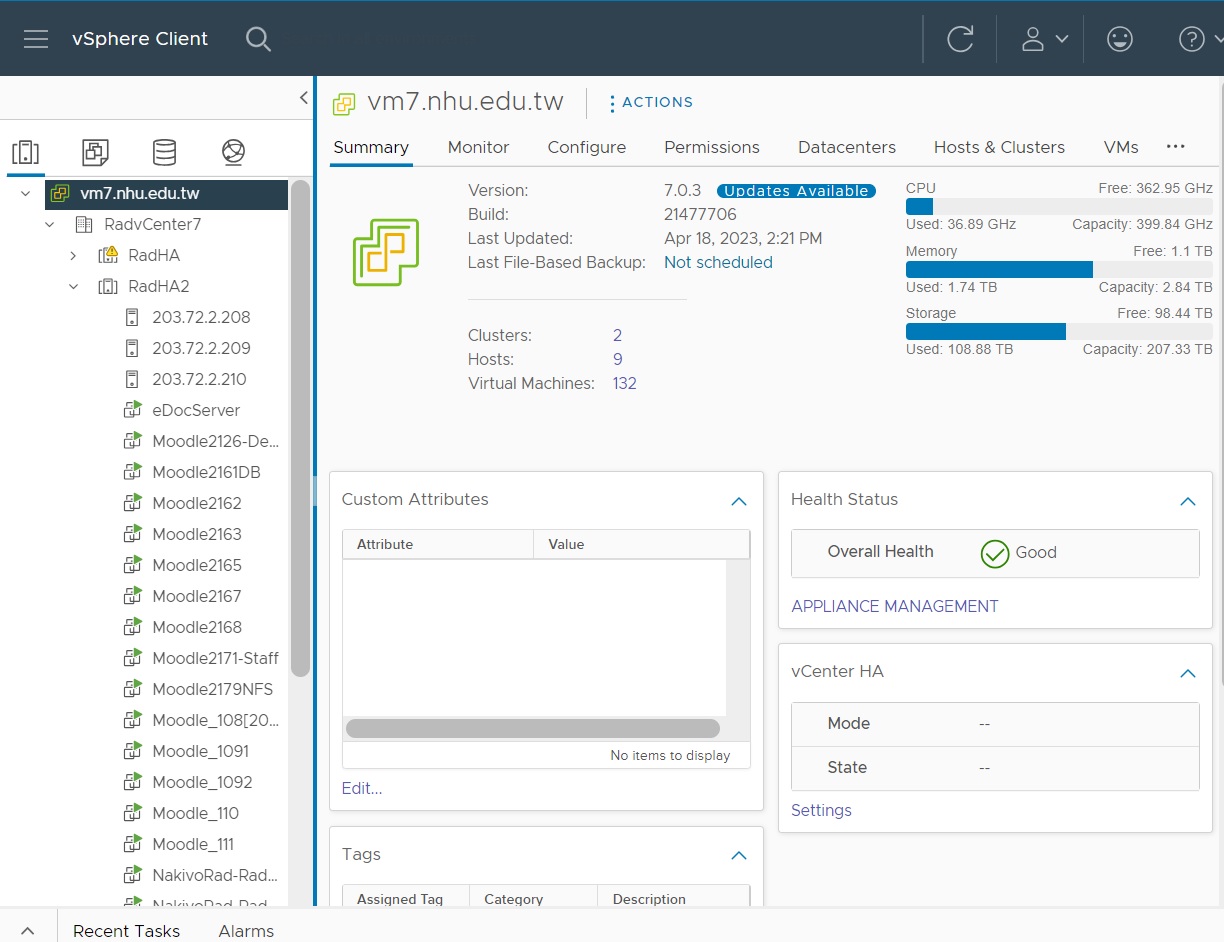This screenshot has width=1224, height=942.
Task: Click the Custom Attributes horizontal scrollbar
Action: 532,728
